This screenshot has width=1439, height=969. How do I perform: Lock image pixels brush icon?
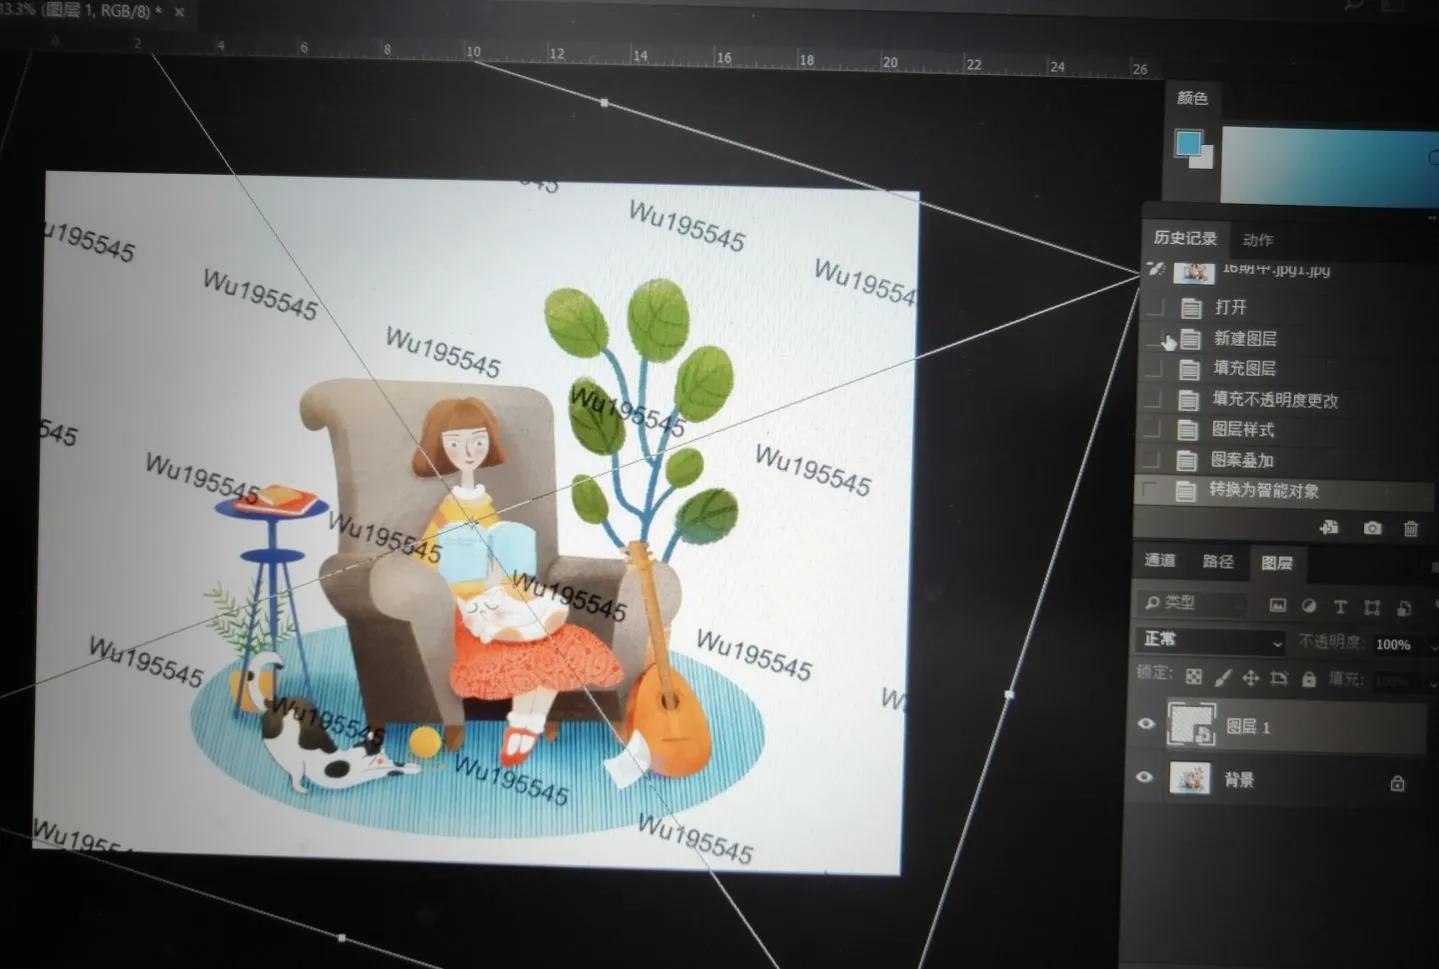[x=1222, y=678]
